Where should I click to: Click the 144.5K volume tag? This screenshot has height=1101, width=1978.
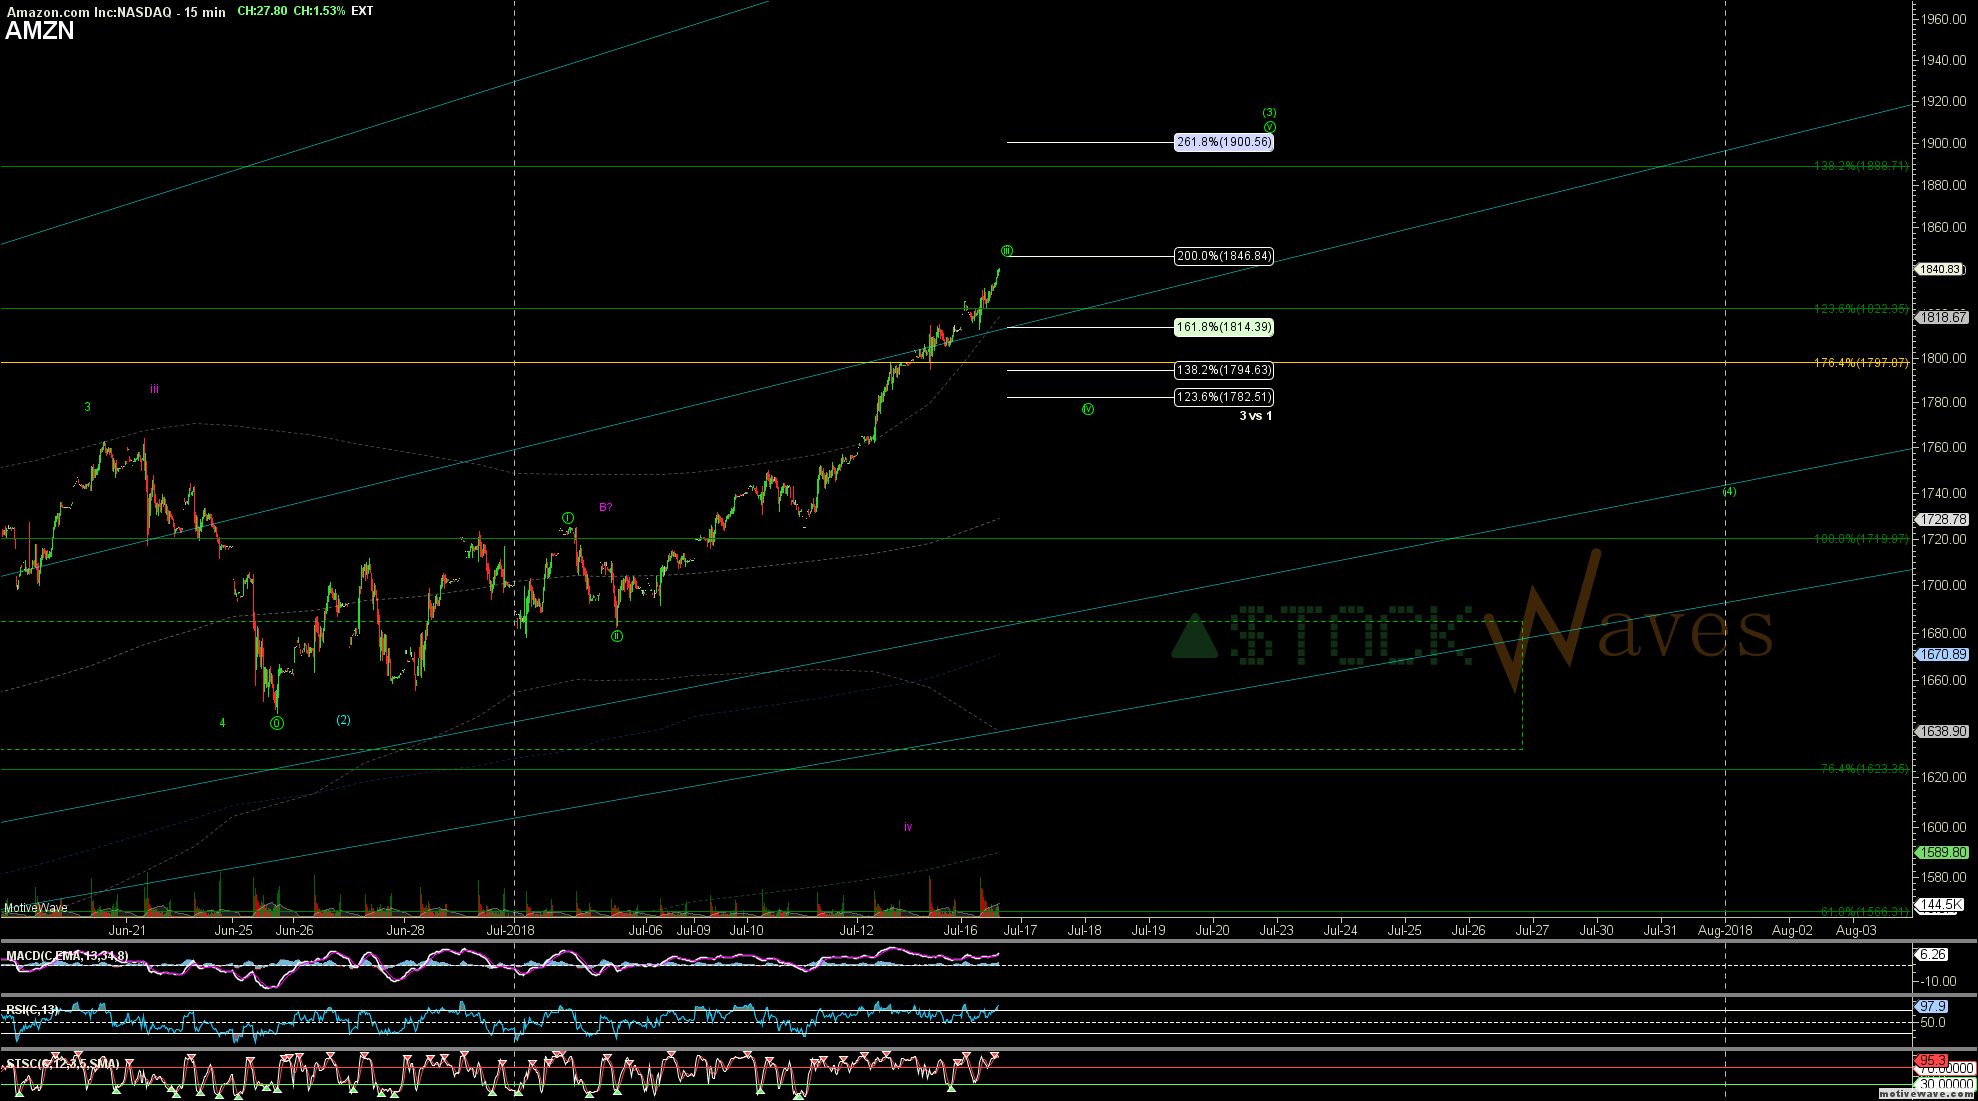tap(1941, 904)
